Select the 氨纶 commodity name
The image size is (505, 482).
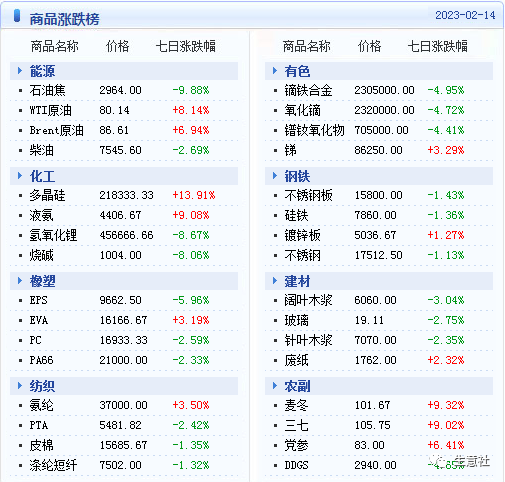[x=41, y=405]
